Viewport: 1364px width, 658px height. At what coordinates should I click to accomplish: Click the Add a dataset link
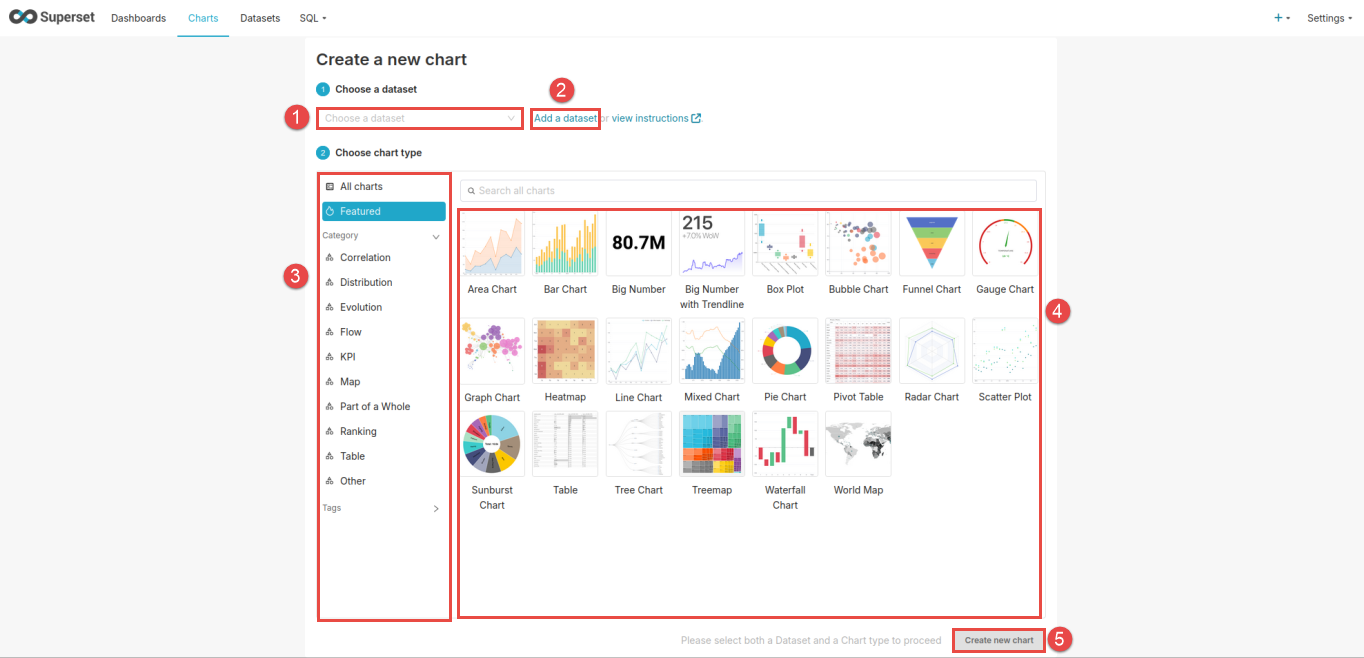(x=565, y=118)
